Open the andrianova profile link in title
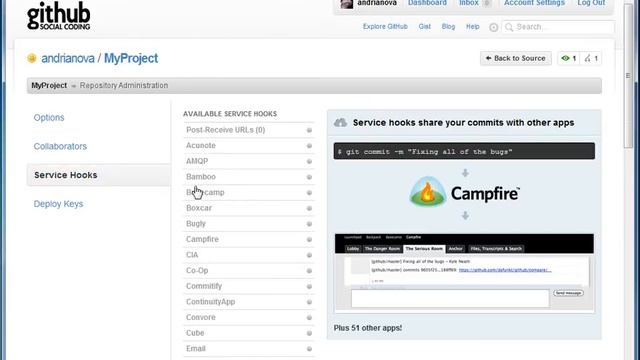The height and width of the screenshot is (360, 640). click(68, 58)
